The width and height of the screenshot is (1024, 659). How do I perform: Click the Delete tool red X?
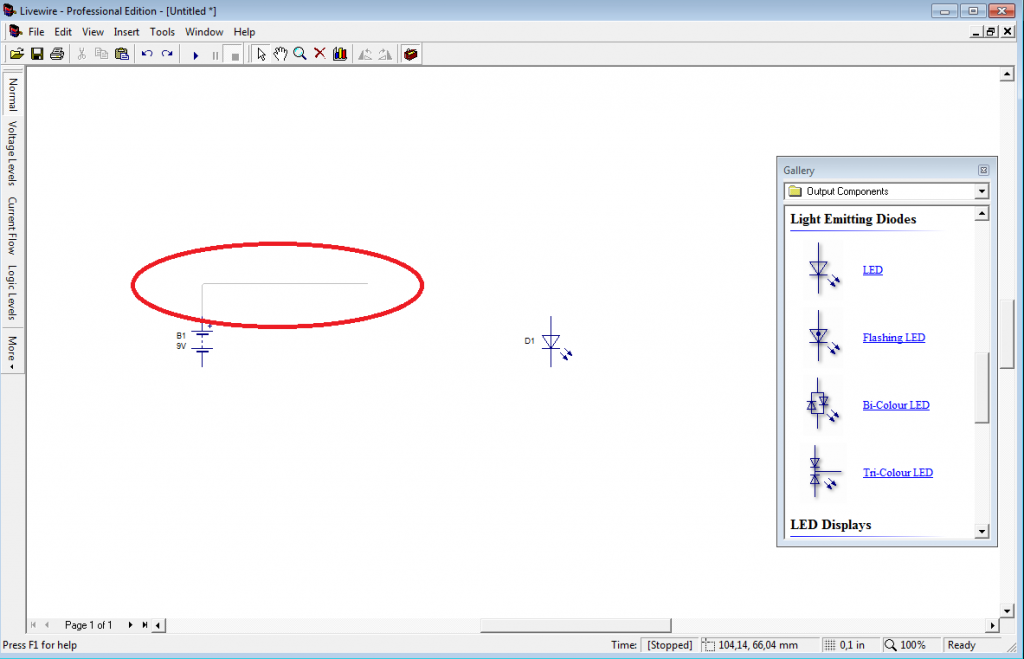[319, 53]
